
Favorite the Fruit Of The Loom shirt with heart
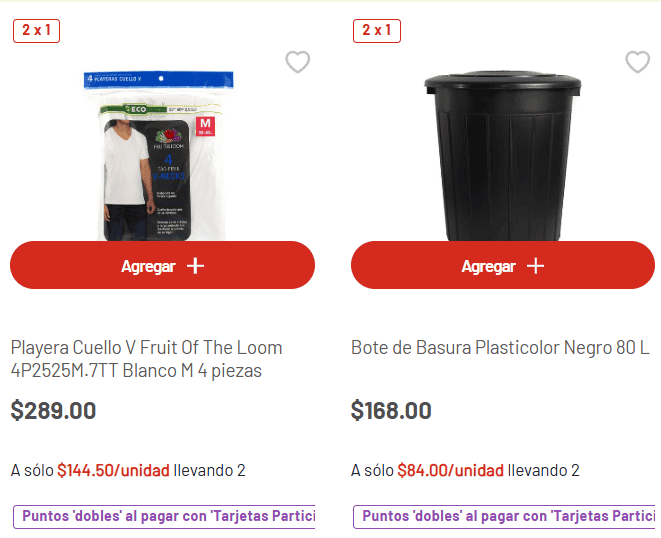point(298,62)
